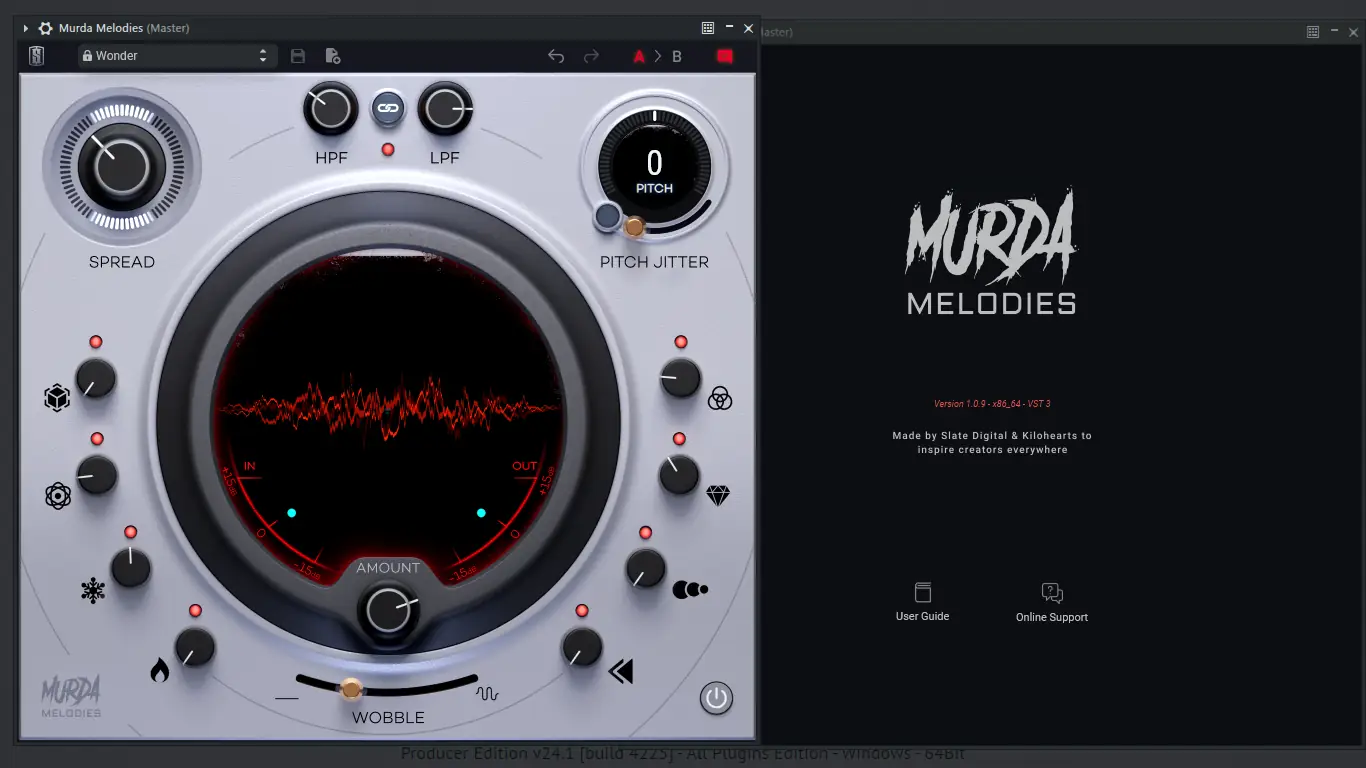Viewport: 1366px width, 768px height.
Task: Select compare slot A
Action: [x=639, y=56]
